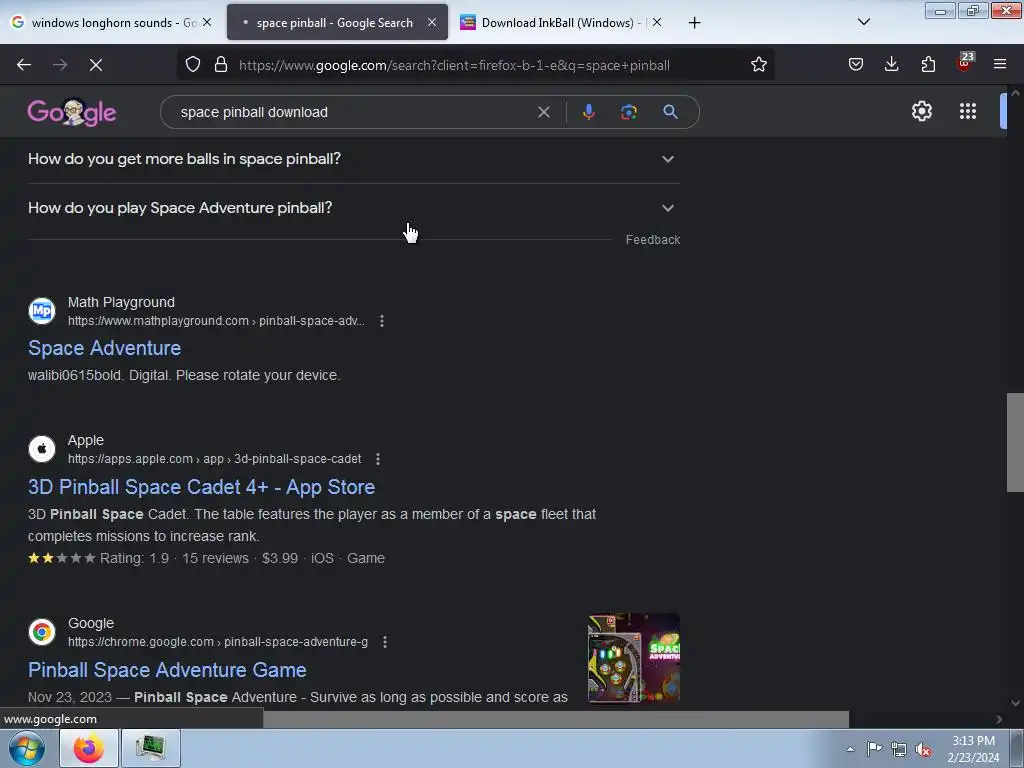Open the Pinball Space Adventure thumbnail

(633, 658)
